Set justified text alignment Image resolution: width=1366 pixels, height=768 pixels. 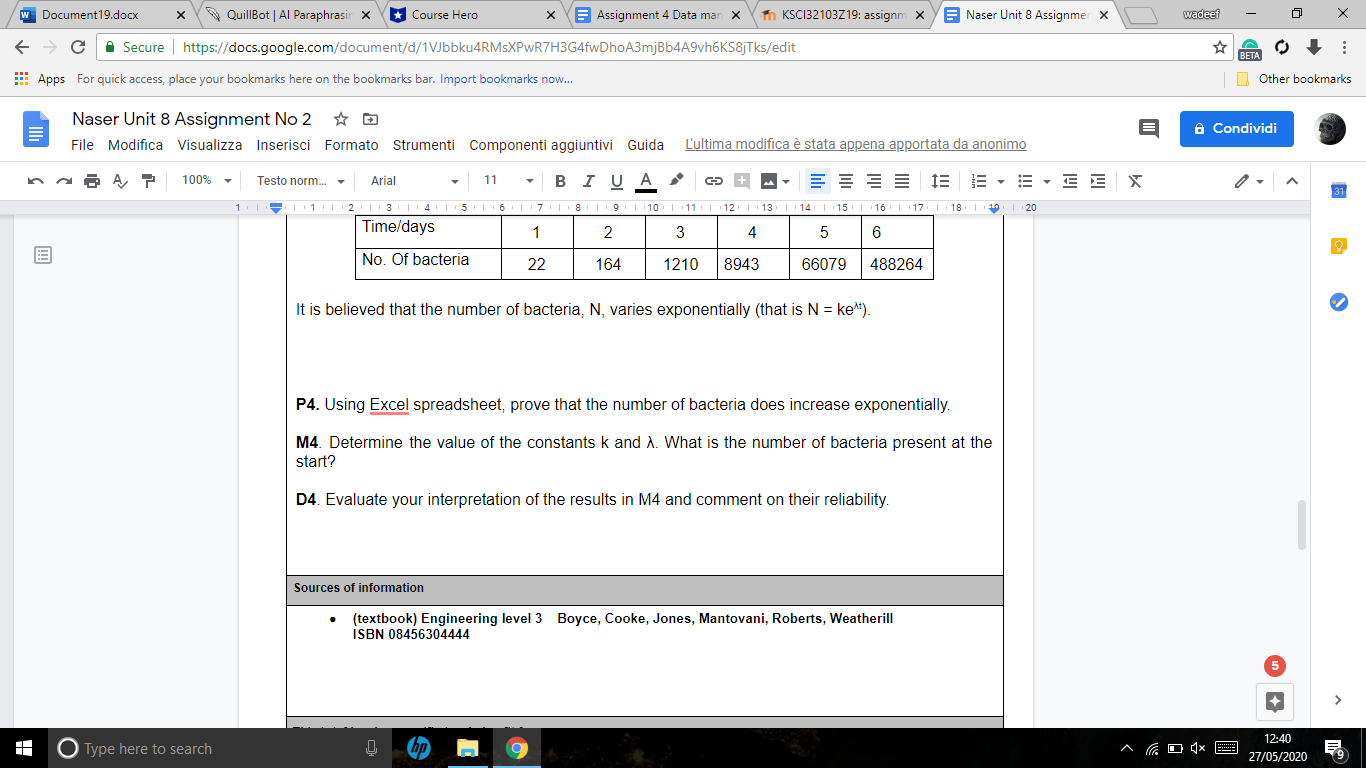[x=902, y=181]
